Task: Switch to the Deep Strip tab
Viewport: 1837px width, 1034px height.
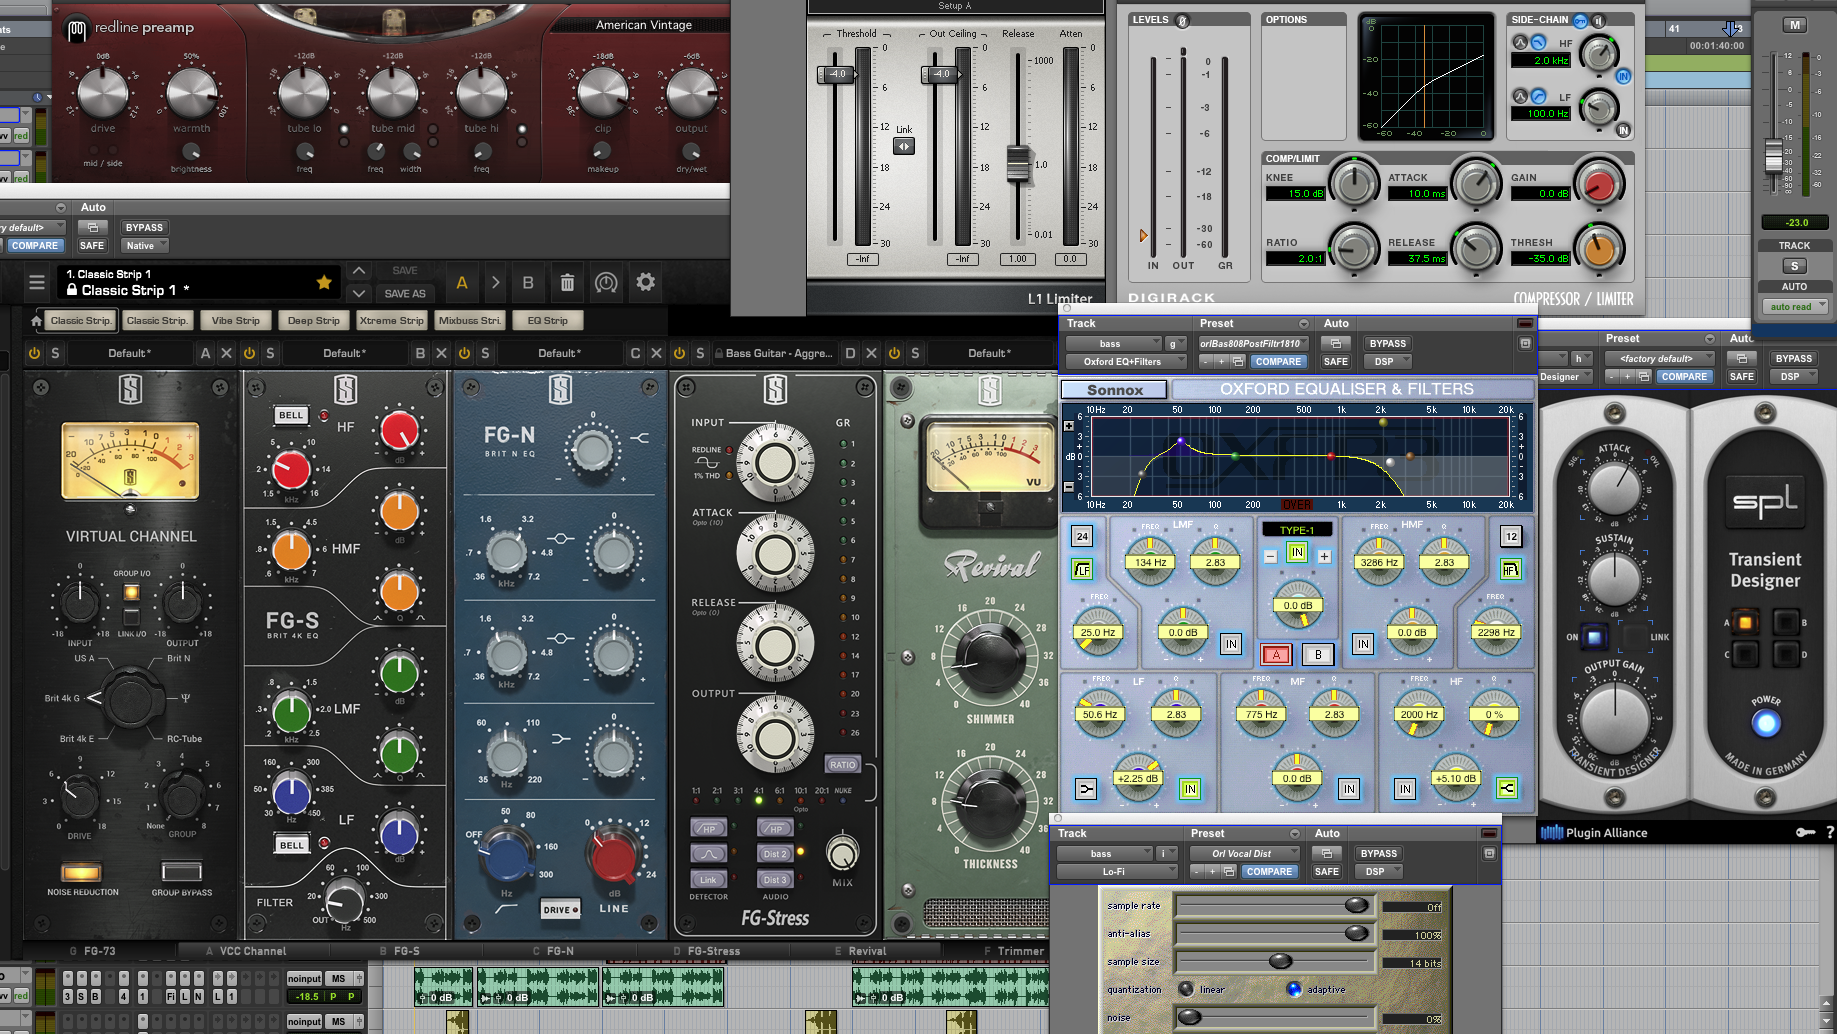Action: click(x=313, y=321)
